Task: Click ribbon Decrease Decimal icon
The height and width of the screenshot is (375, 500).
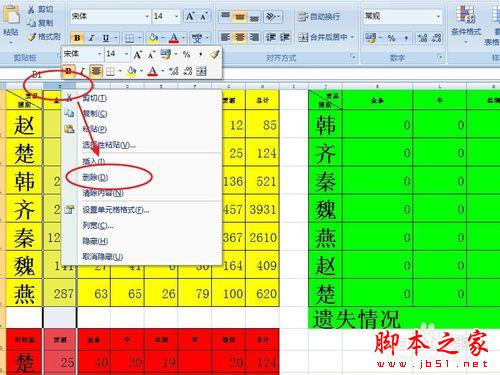Action: coord(436,38)
